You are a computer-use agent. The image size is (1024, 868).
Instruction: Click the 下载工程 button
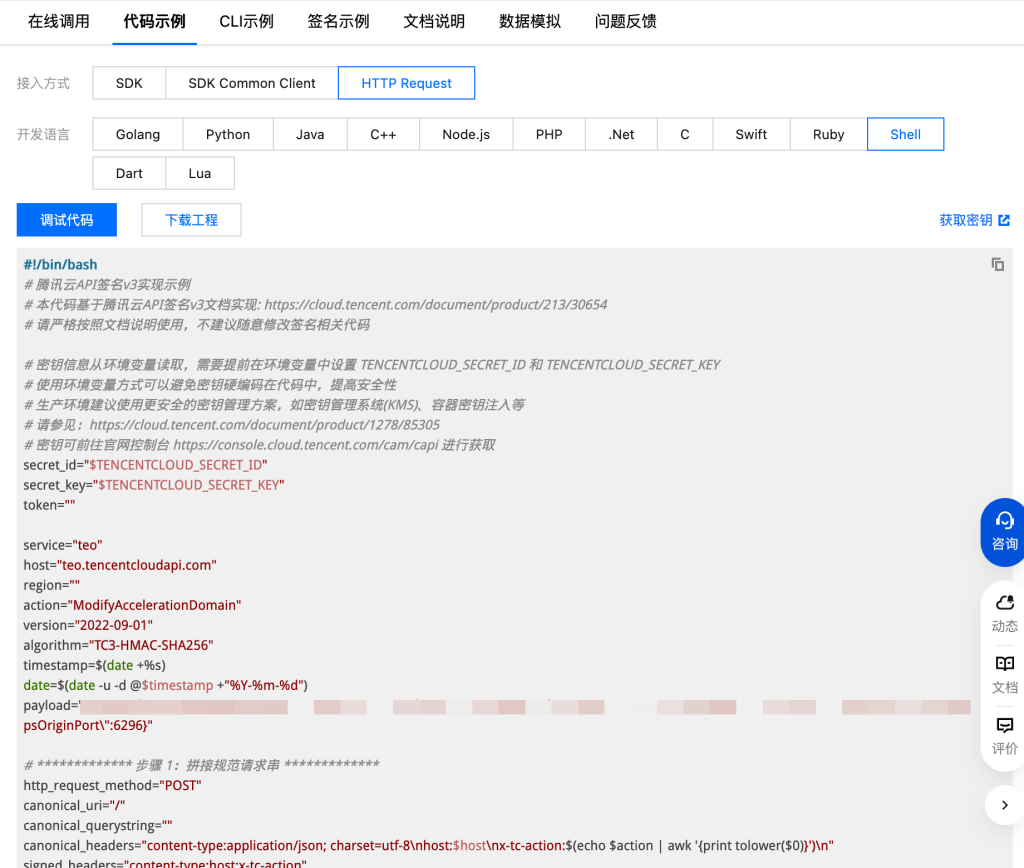(x=191, y=220)
